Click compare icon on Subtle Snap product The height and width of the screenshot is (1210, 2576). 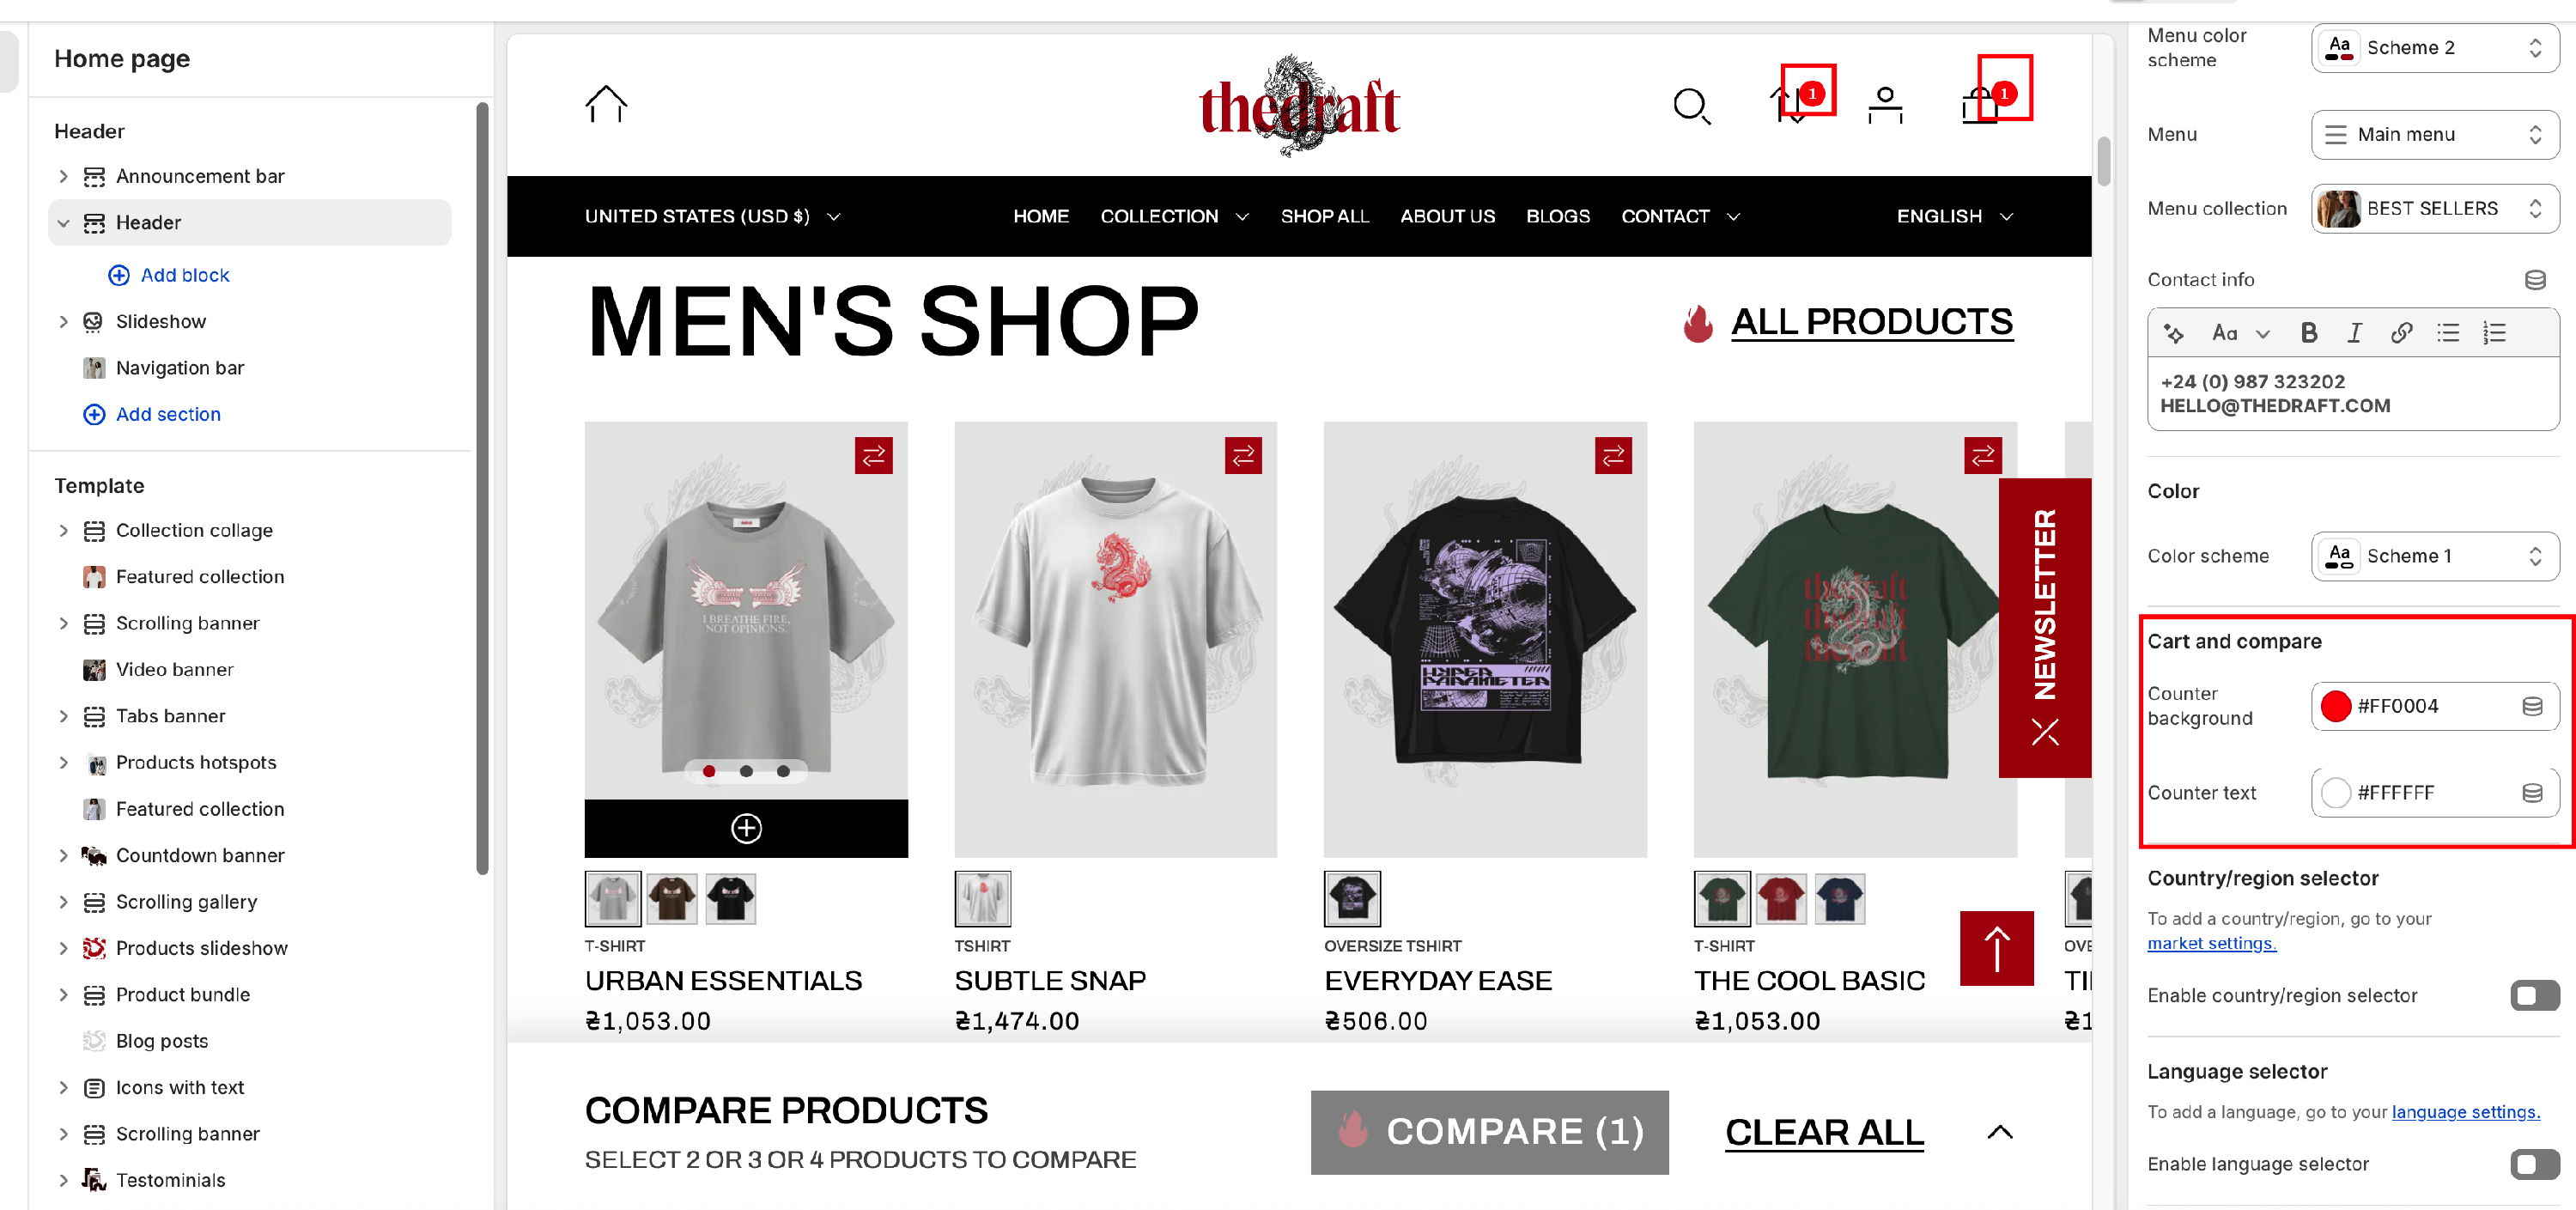1243,455
